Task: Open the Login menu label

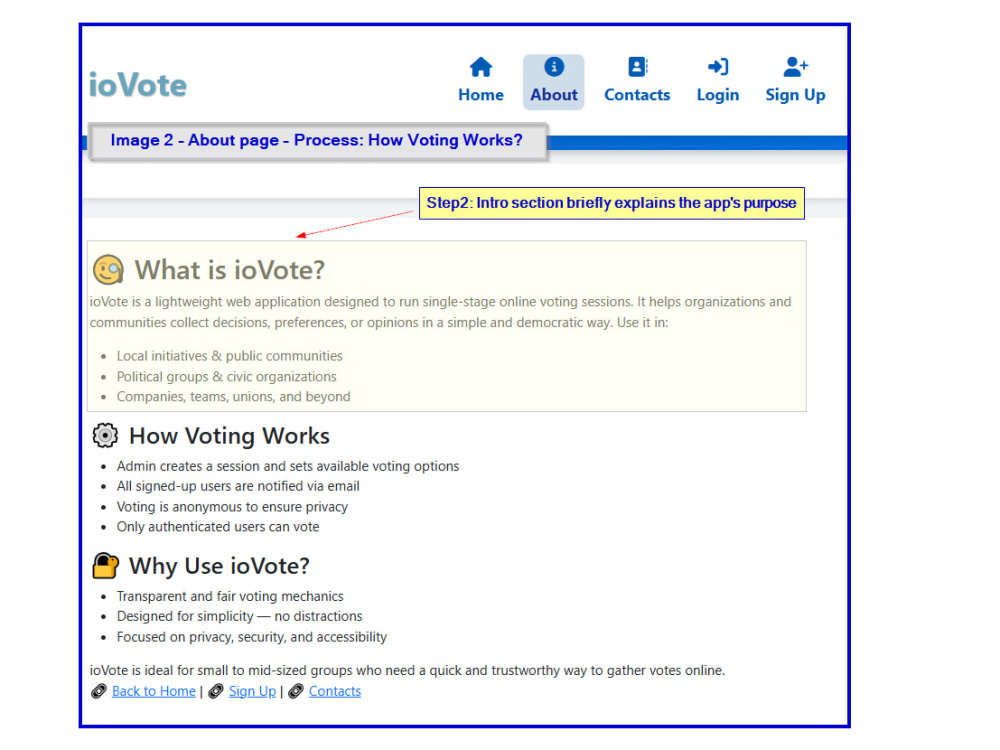Action: pos(718,95)
